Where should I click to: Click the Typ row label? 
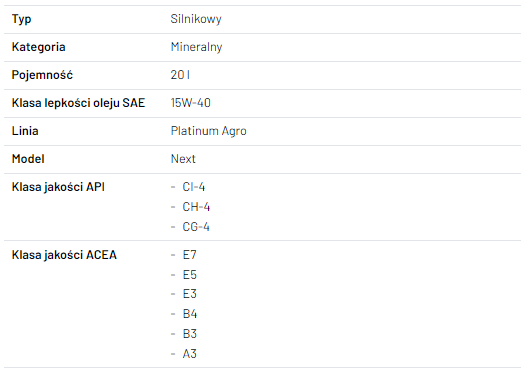(22, 19)
